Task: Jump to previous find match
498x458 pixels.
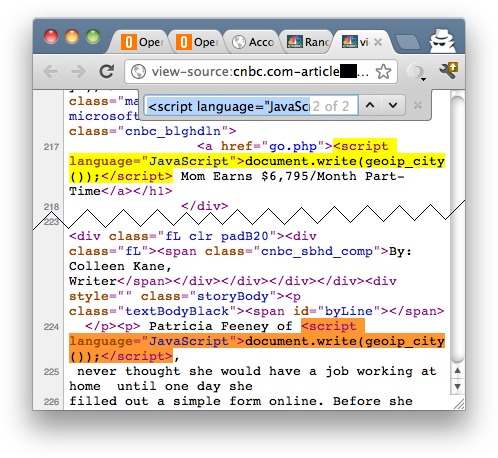Action: pos(370,106)
